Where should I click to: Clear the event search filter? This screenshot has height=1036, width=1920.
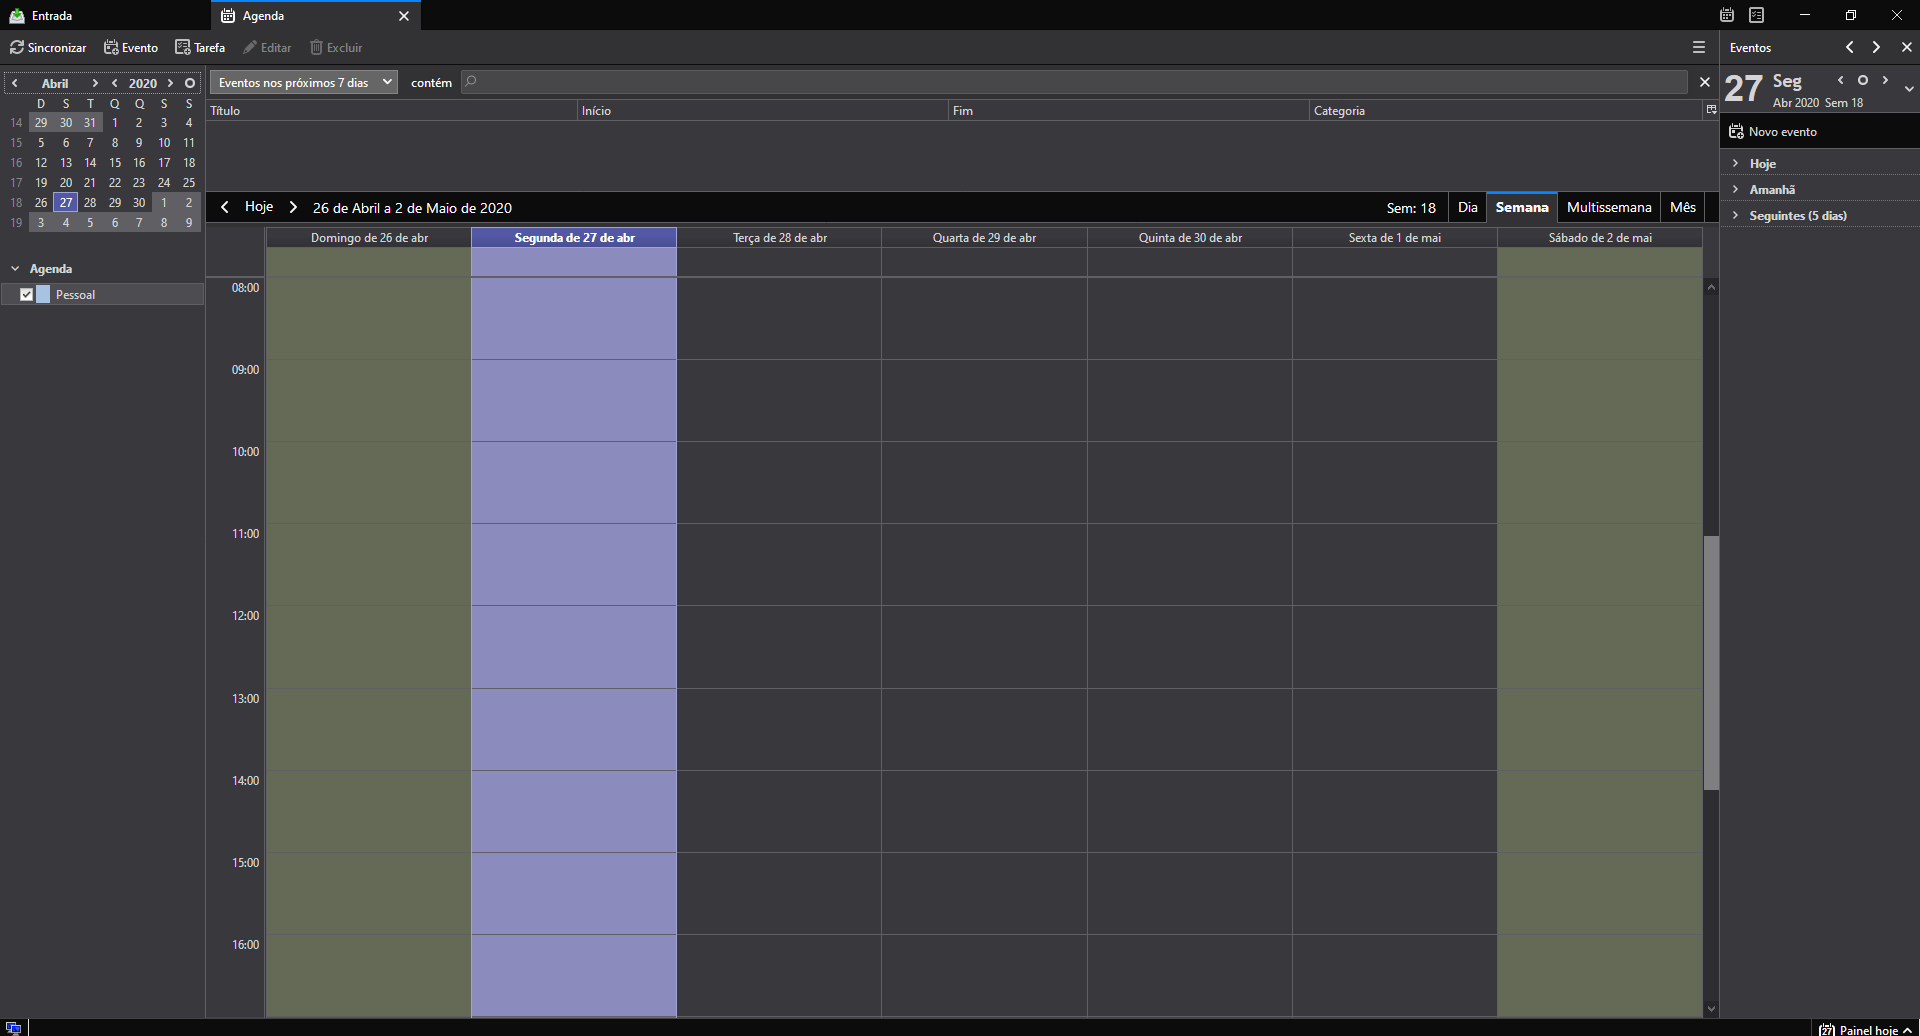tap(1705, 82)
